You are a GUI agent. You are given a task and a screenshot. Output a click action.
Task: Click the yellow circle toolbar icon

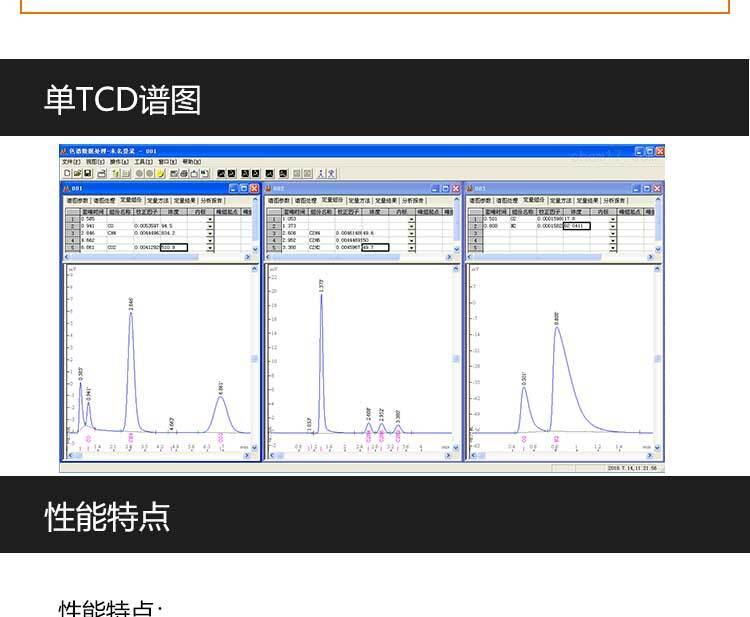tap(160, 173)
